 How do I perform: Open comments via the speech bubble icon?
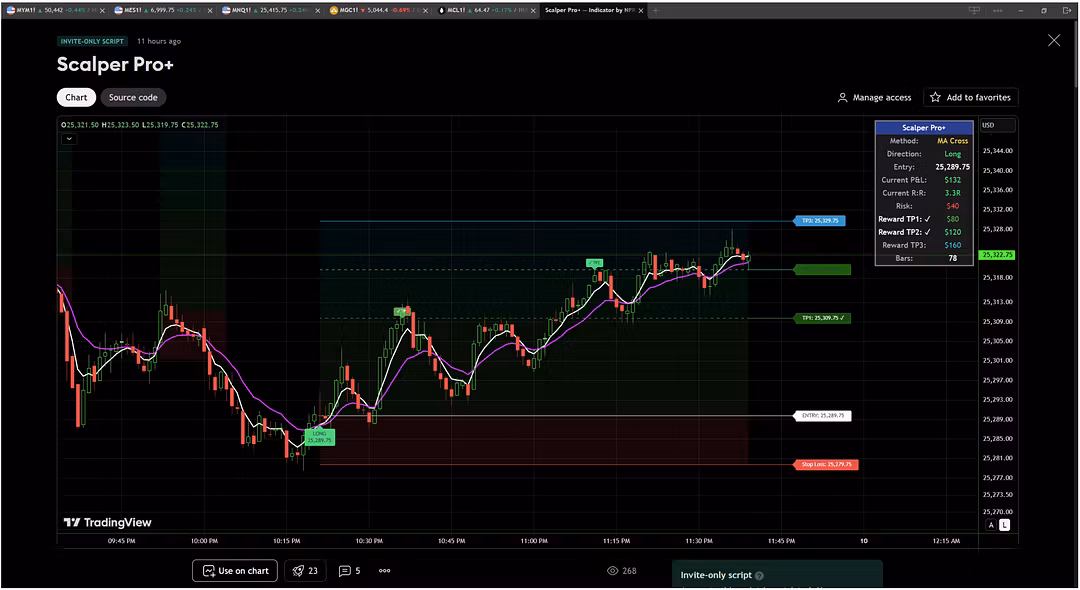pyautogui.click(x=344, y=571)
